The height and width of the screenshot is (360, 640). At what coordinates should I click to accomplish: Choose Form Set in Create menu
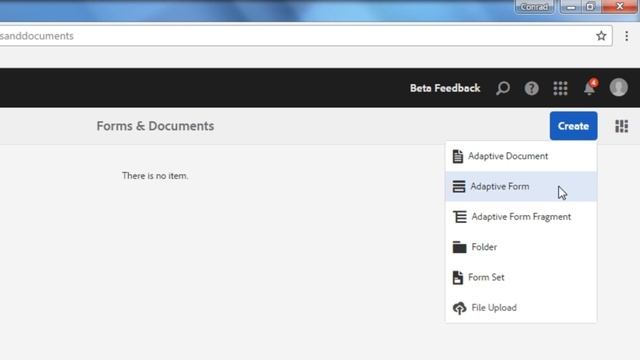[x=521, y=277]
